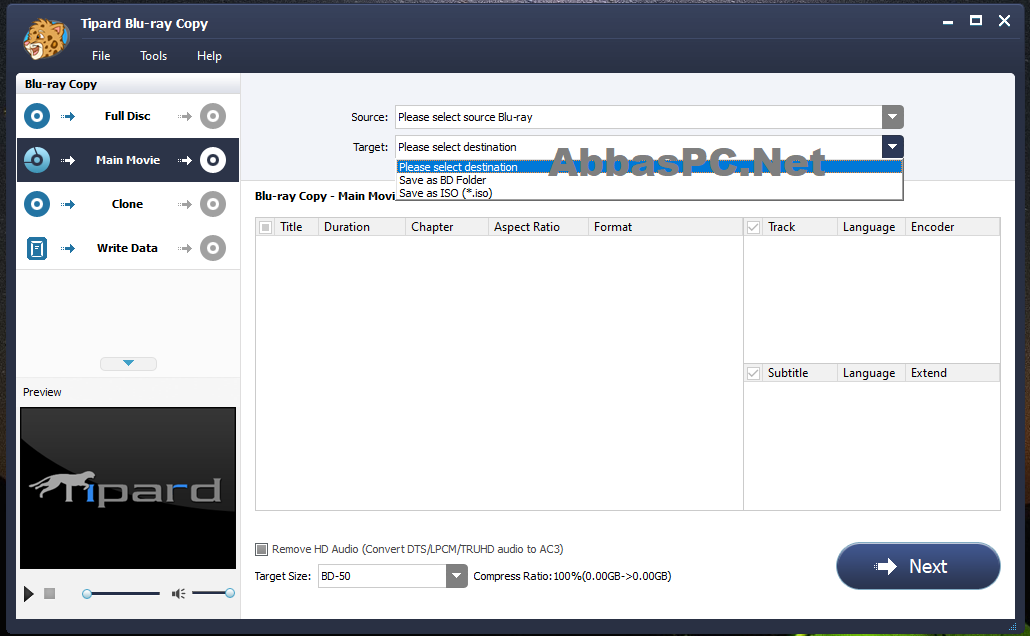Select Main Movie copy mode
The height and width of the screenshot is (636, 1030).
point(128,160)
